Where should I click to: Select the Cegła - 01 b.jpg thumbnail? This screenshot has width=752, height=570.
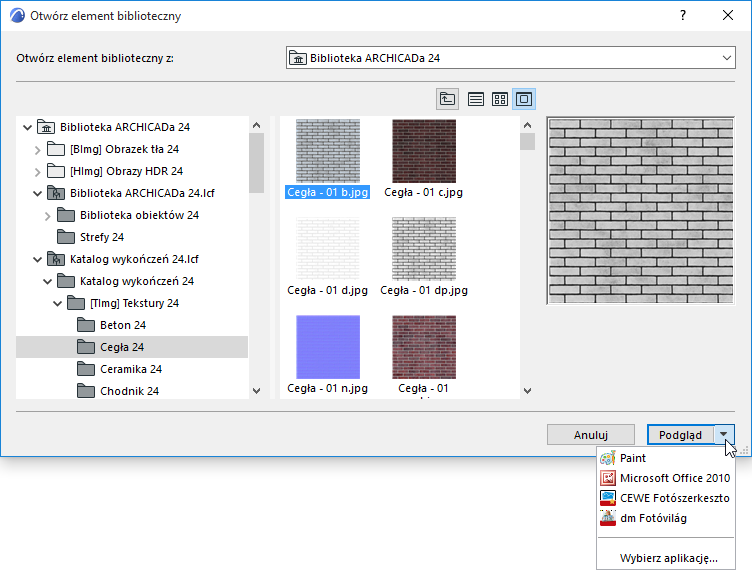[x=328, y=151]
